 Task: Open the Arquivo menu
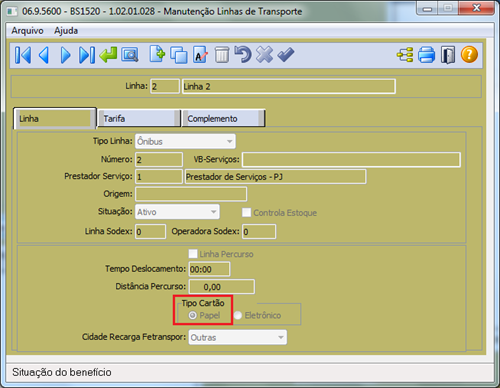click(27, 31)
